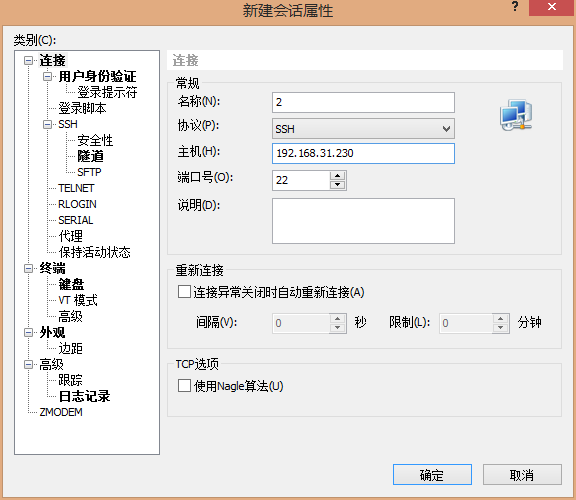
Task: Click the 间隔 spinner up arrow
Action: (337, 319)
